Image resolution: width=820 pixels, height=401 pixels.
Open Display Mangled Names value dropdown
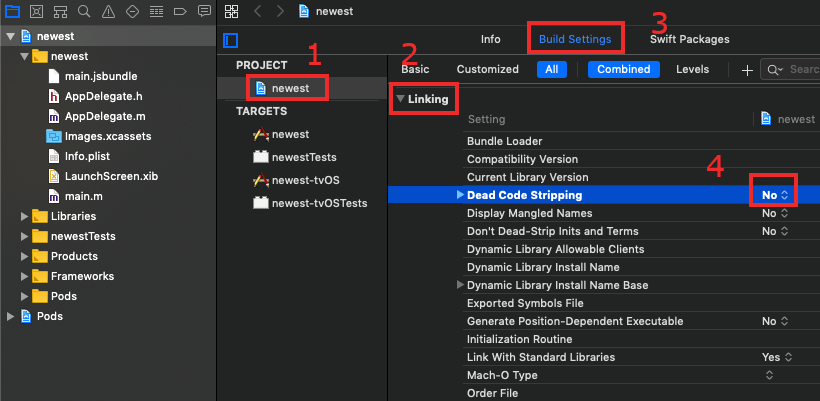(x=775, y=213)
